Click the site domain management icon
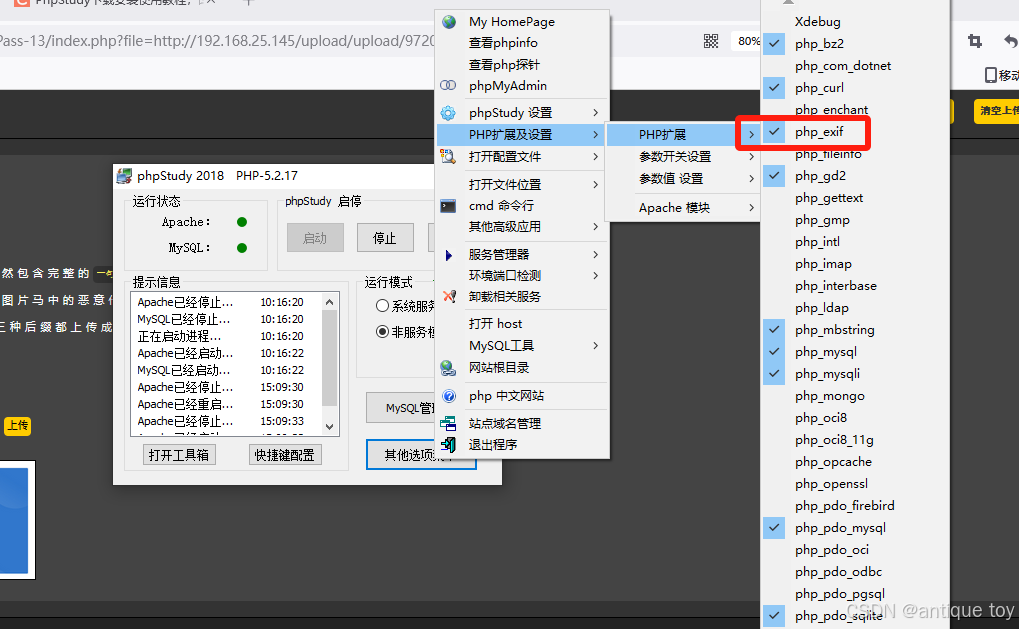The height and width of the screenshot is (629, 1019). [x=448, y=424]
